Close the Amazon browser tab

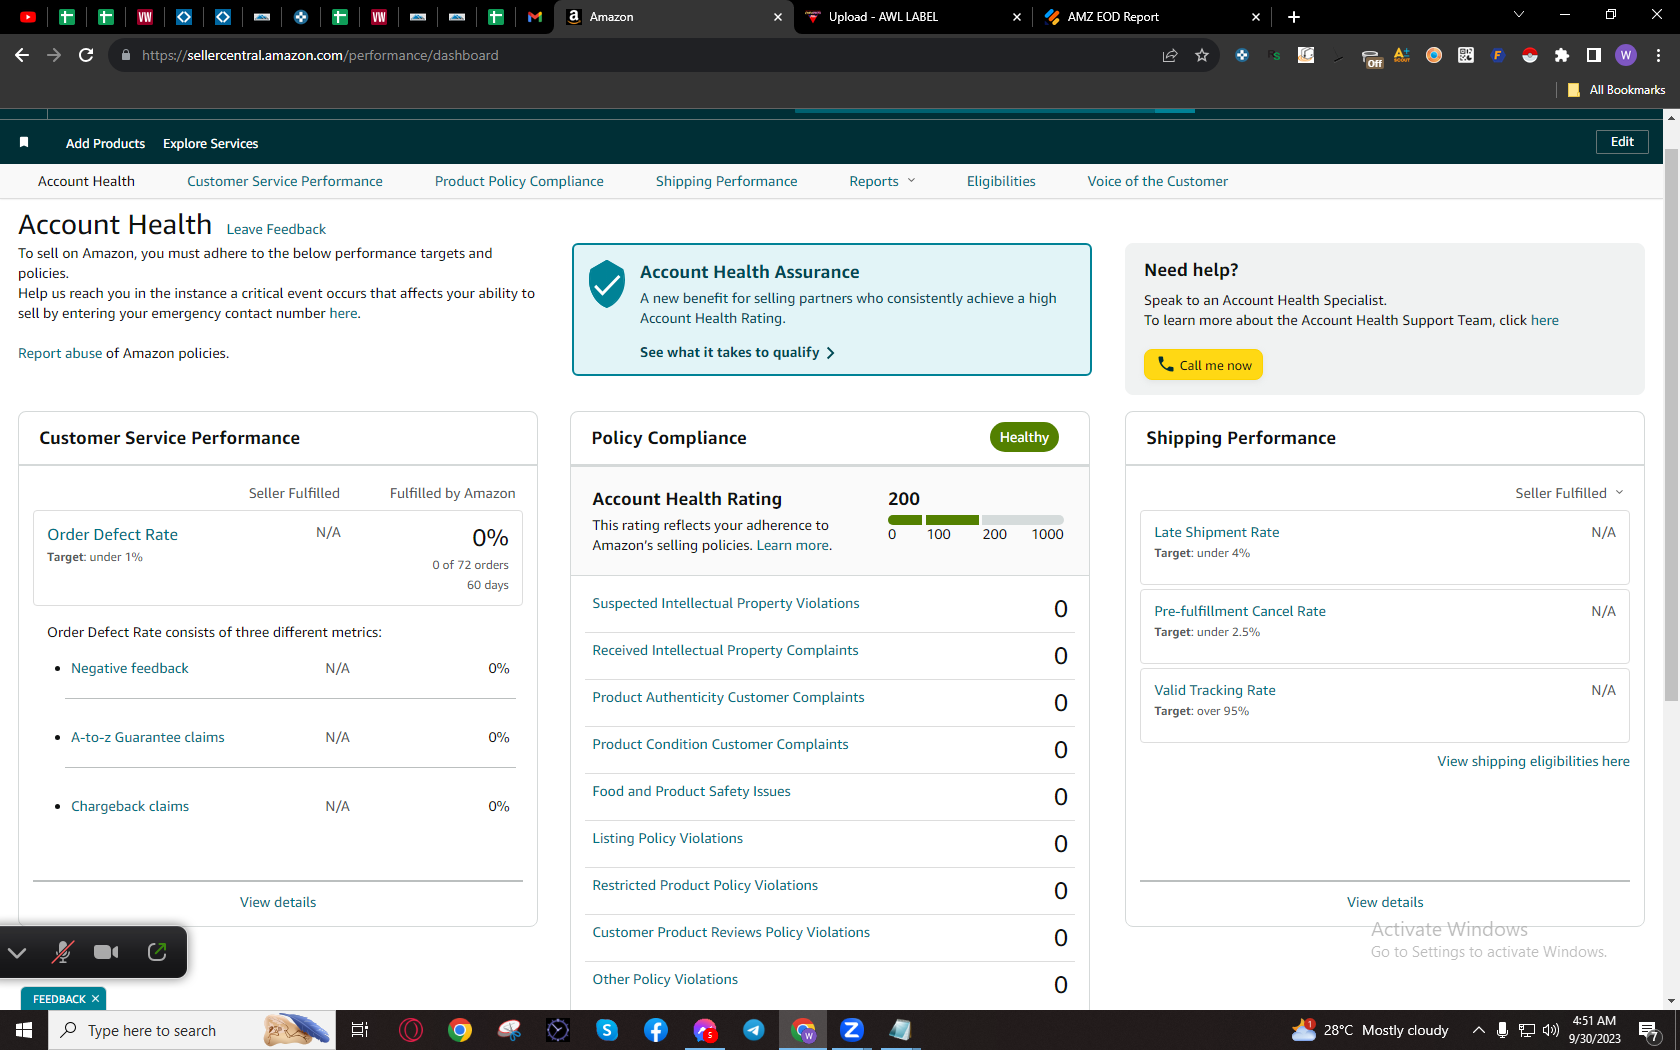point(778,17)
